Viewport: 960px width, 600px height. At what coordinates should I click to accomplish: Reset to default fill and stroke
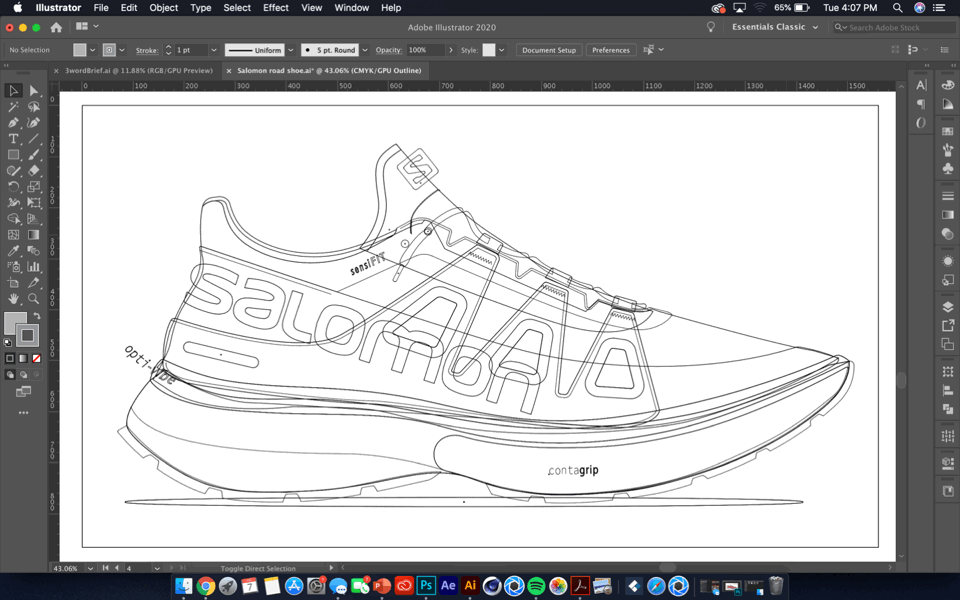pyautogui.click(x=7, y=343)
